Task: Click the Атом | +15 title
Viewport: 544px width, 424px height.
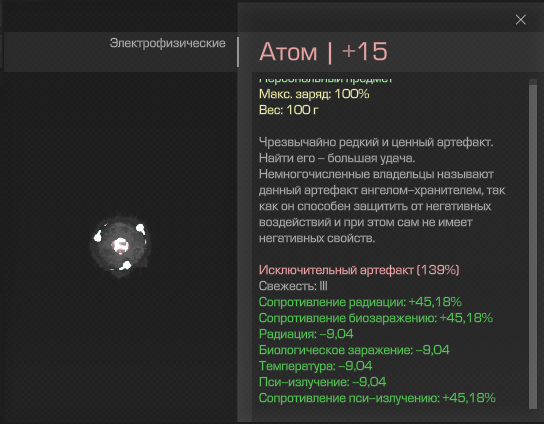Action: pyautogui.click(x=323, y=52)
